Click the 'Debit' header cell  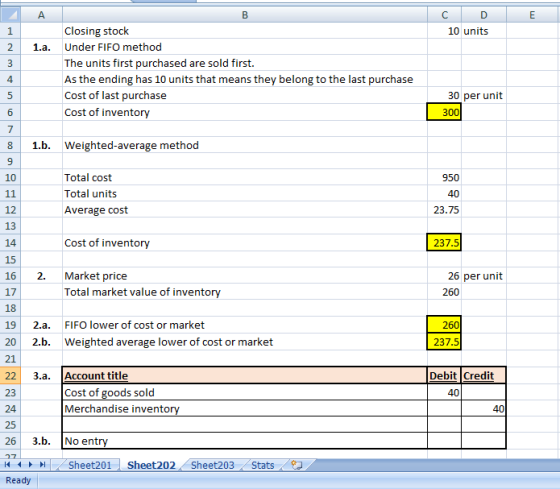coord(444,375)
